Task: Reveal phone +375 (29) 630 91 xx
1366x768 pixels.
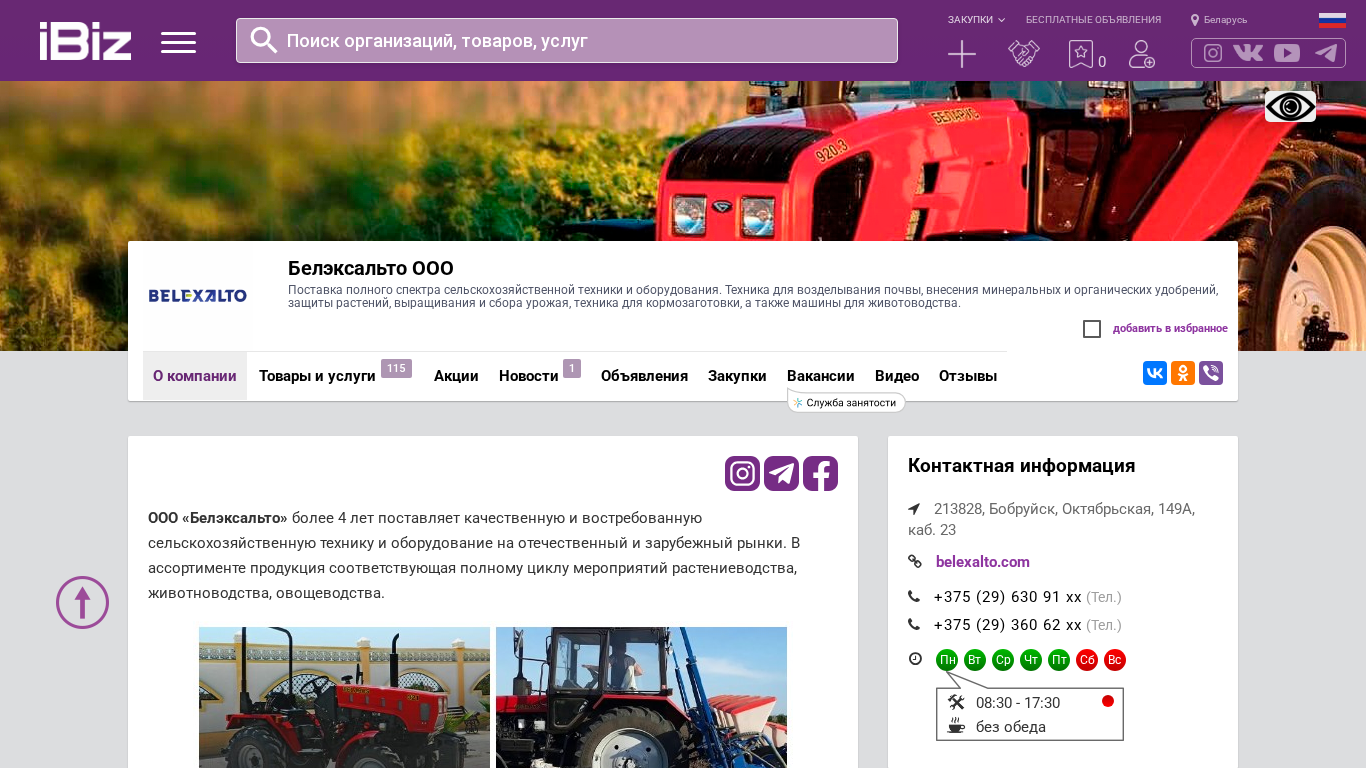Action: (1008, 597)
